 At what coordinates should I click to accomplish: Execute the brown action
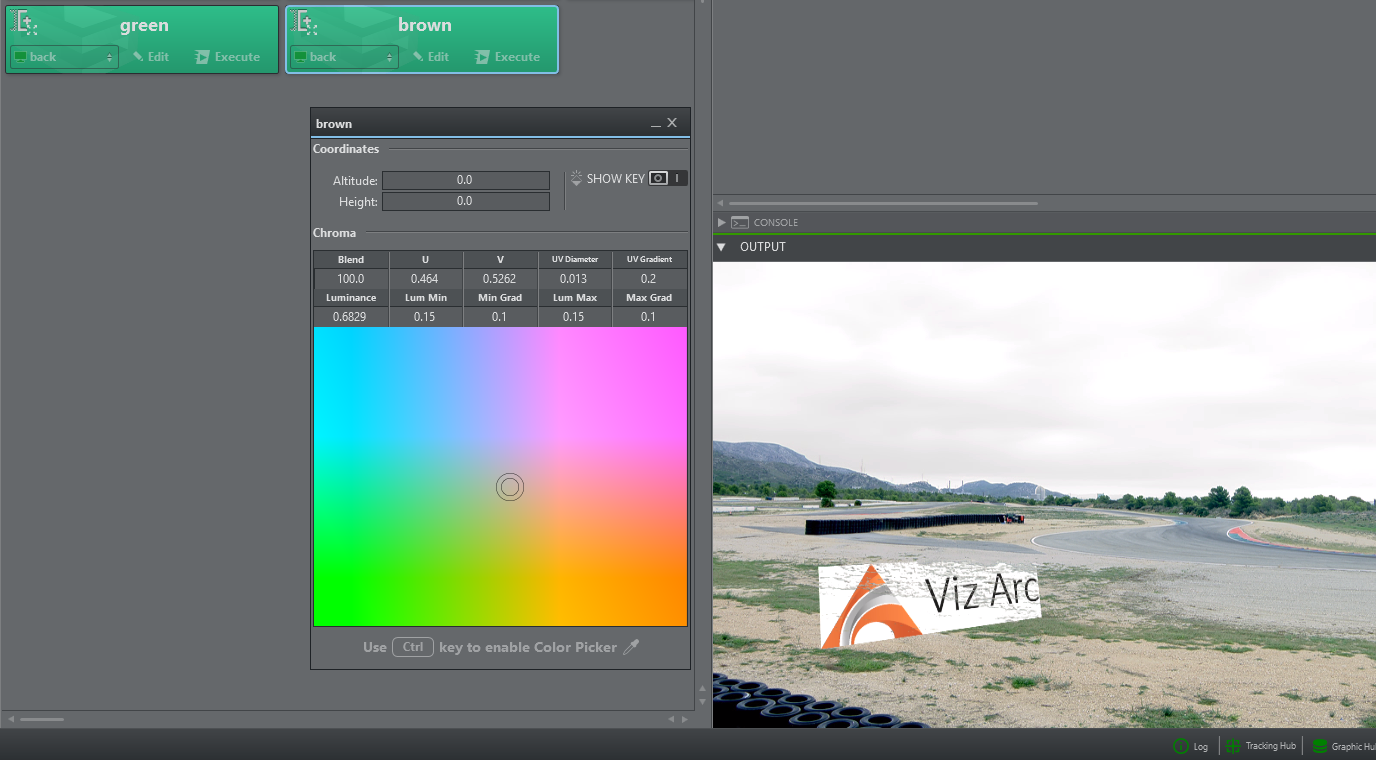tap(507, 57)
